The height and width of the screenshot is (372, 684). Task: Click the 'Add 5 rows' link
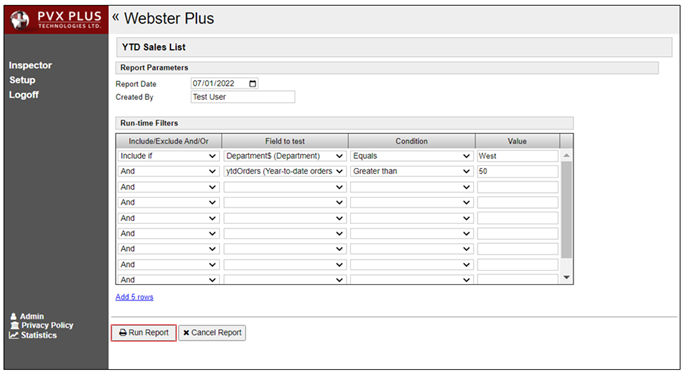pyautogui.click(x=134, y=297)
